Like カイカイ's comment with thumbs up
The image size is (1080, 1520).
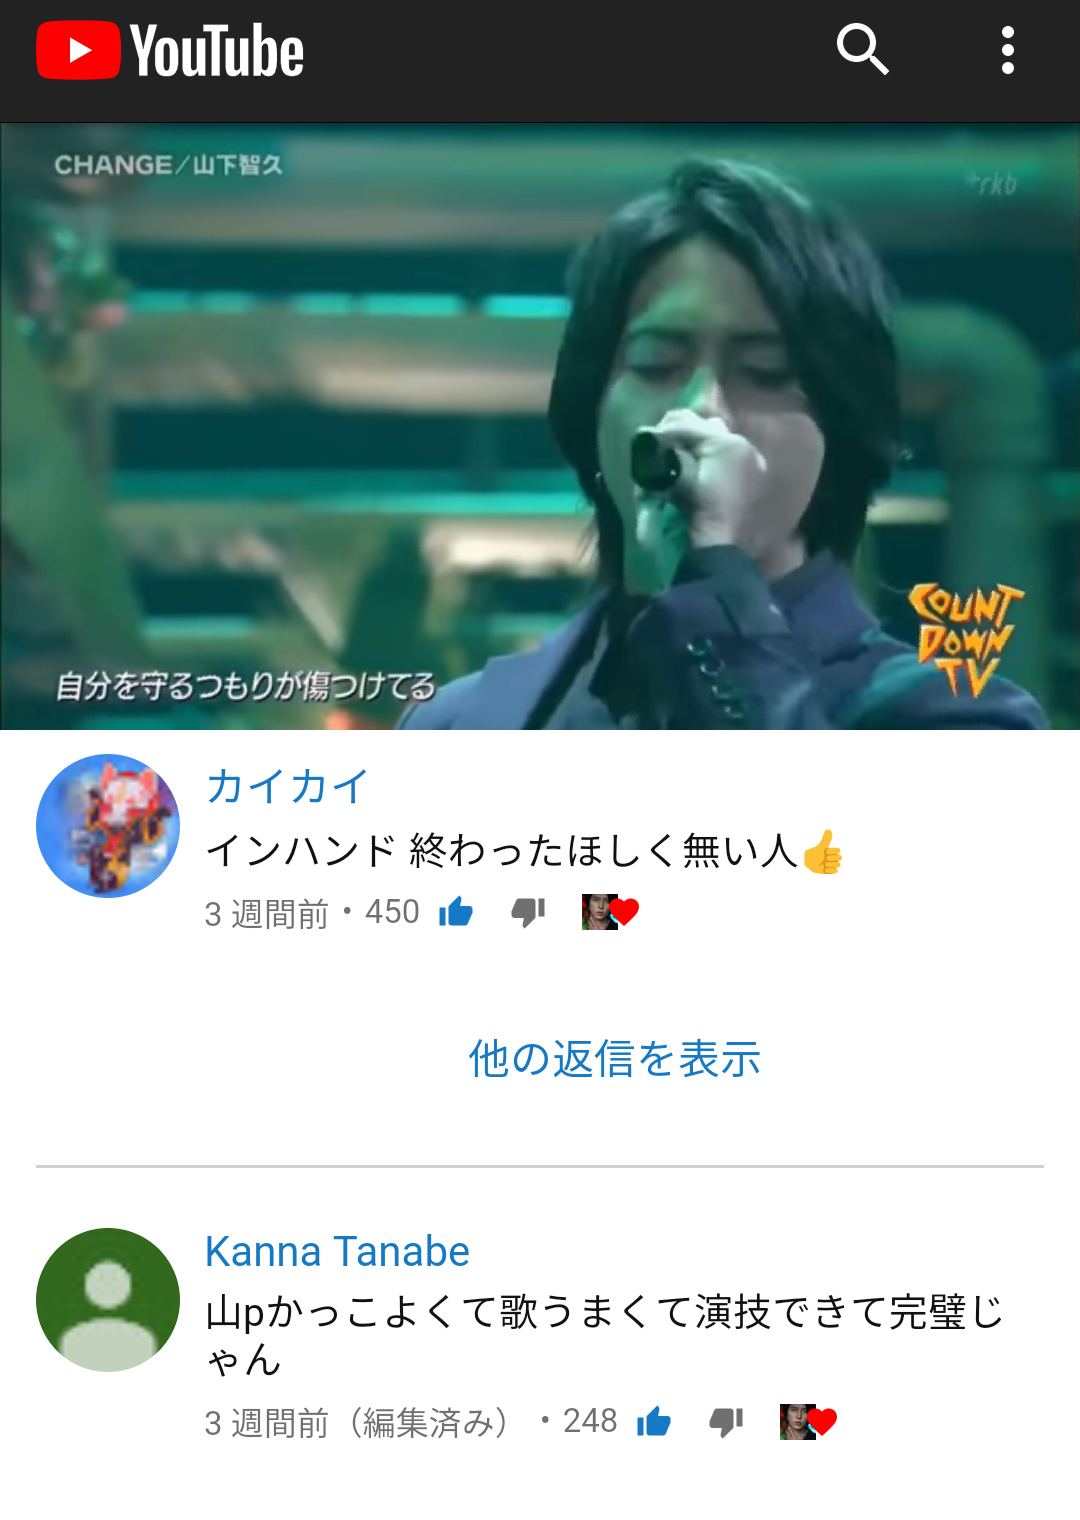[x=456, y=912]
